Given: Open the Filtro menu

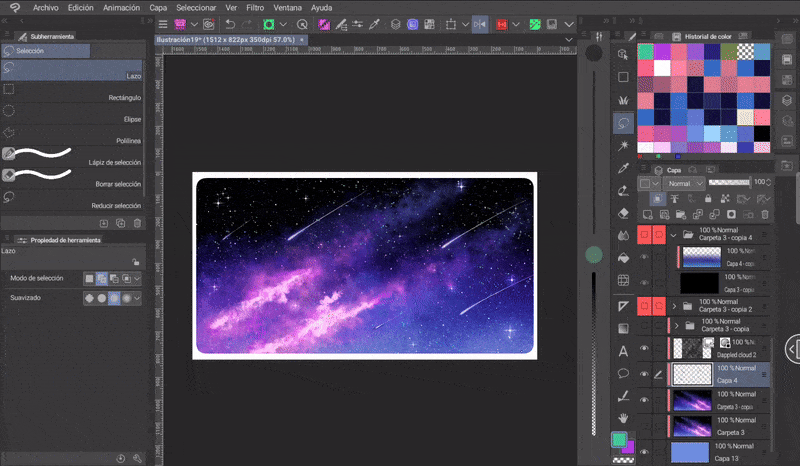Looking at the screenshot, I should point(255,7).
